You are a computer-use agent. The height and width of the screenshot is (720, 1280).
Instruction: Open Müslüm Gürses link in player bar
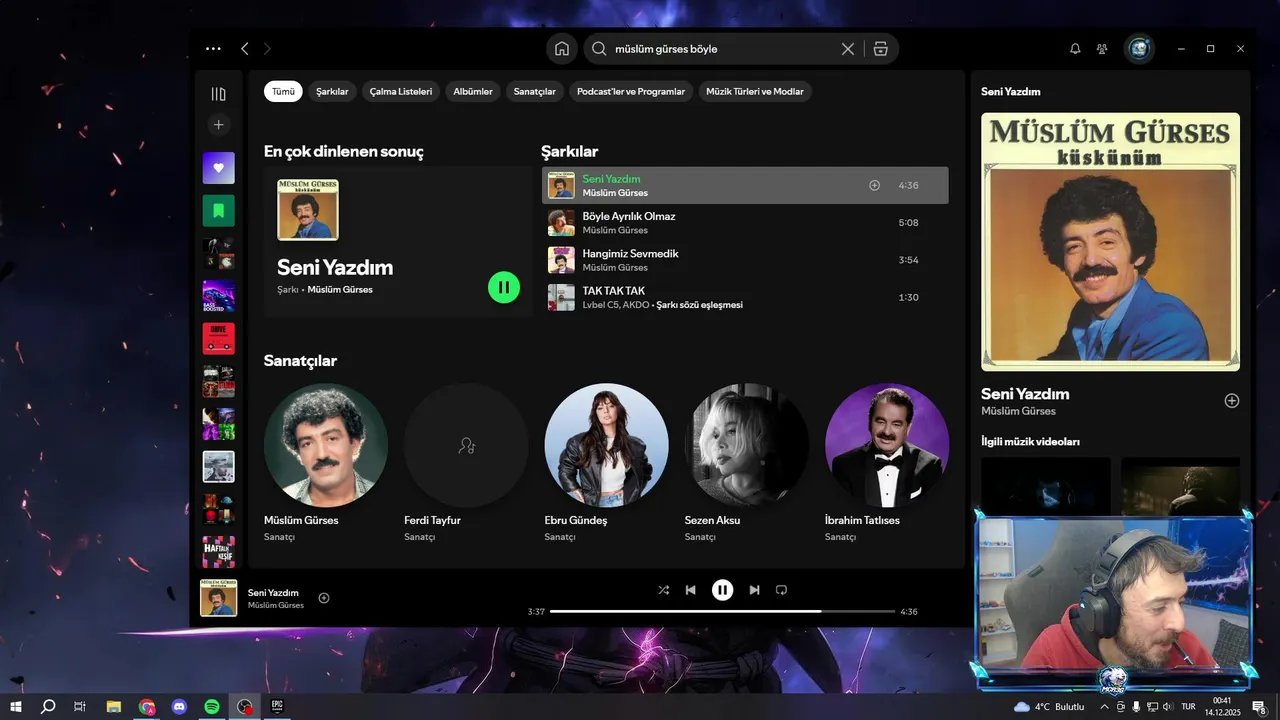pyautogui.click(x=276, y=606)
